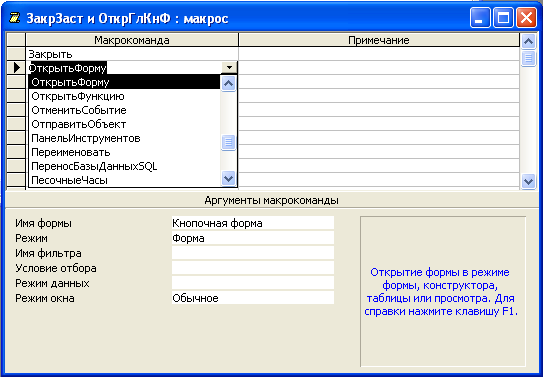Screen dimensions: 543x377
Task: Click the Аргументы макрокоманды heading
Action: point(271,200)
